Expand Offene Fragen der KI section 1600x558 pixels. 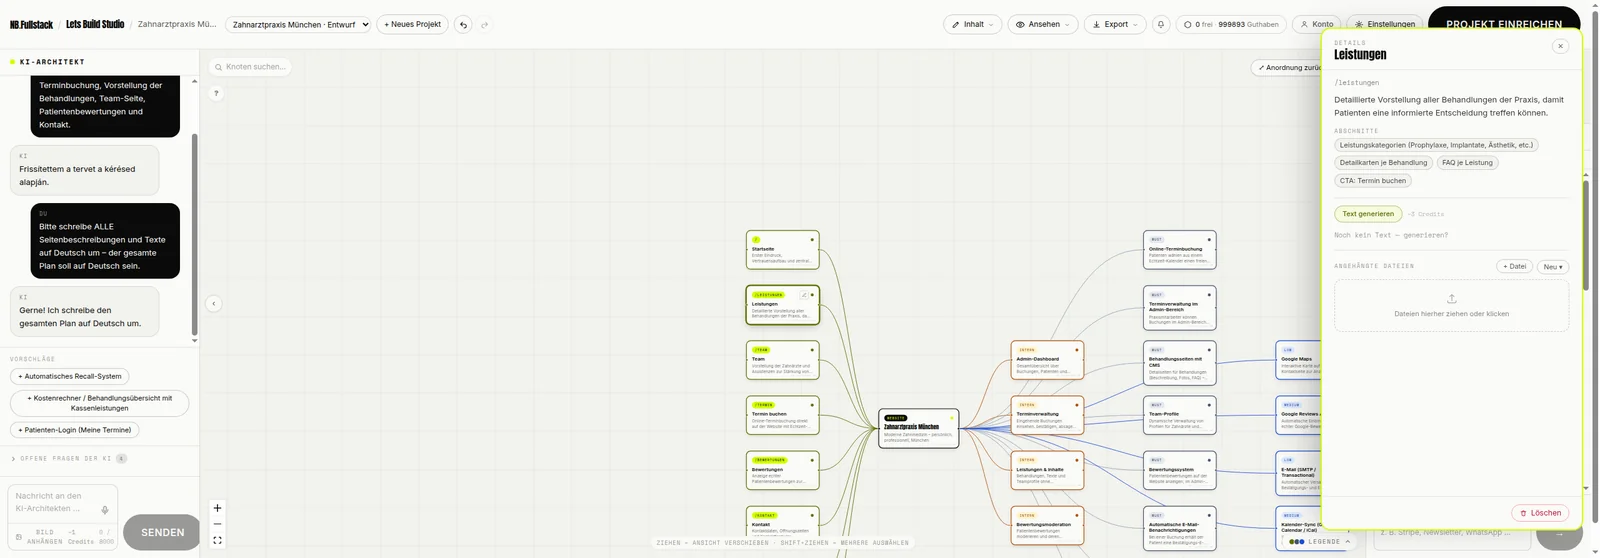click(68, 458)
